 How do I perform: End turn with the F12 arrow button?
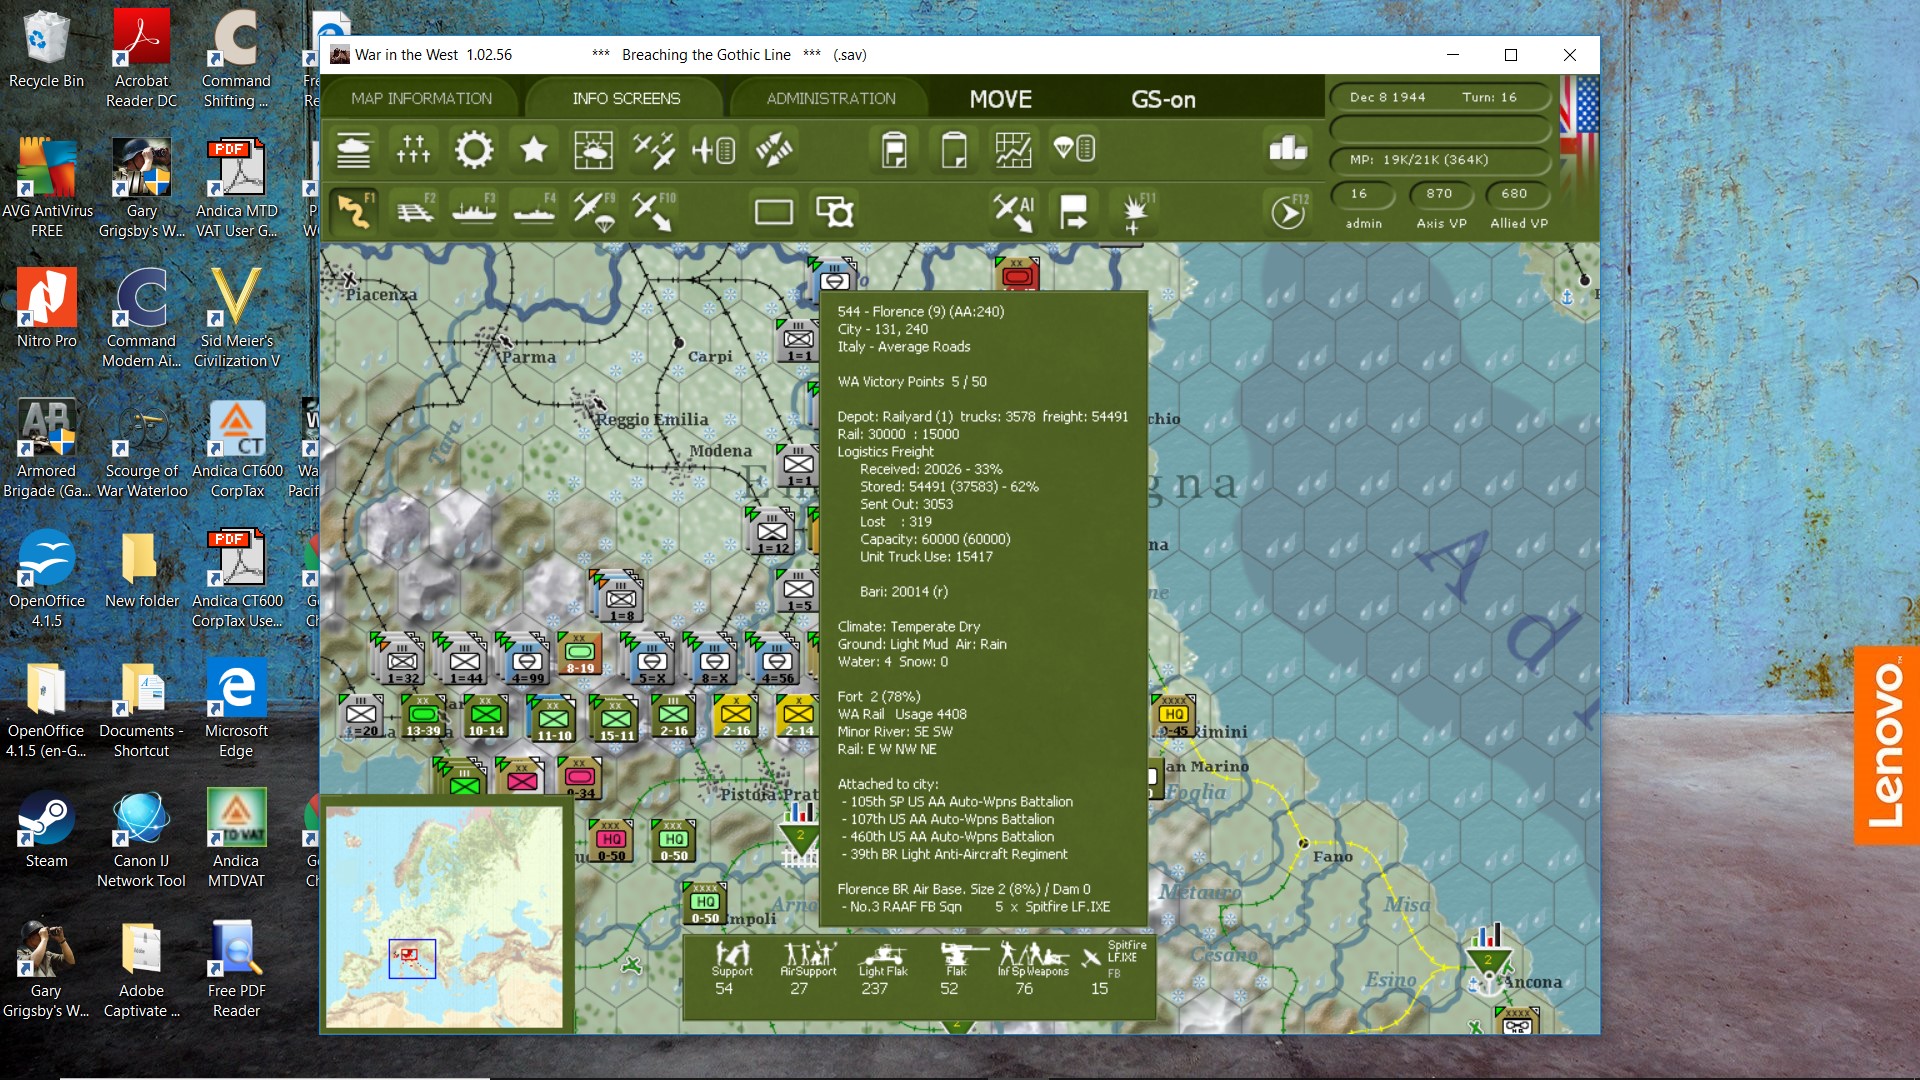point(1288,211)
